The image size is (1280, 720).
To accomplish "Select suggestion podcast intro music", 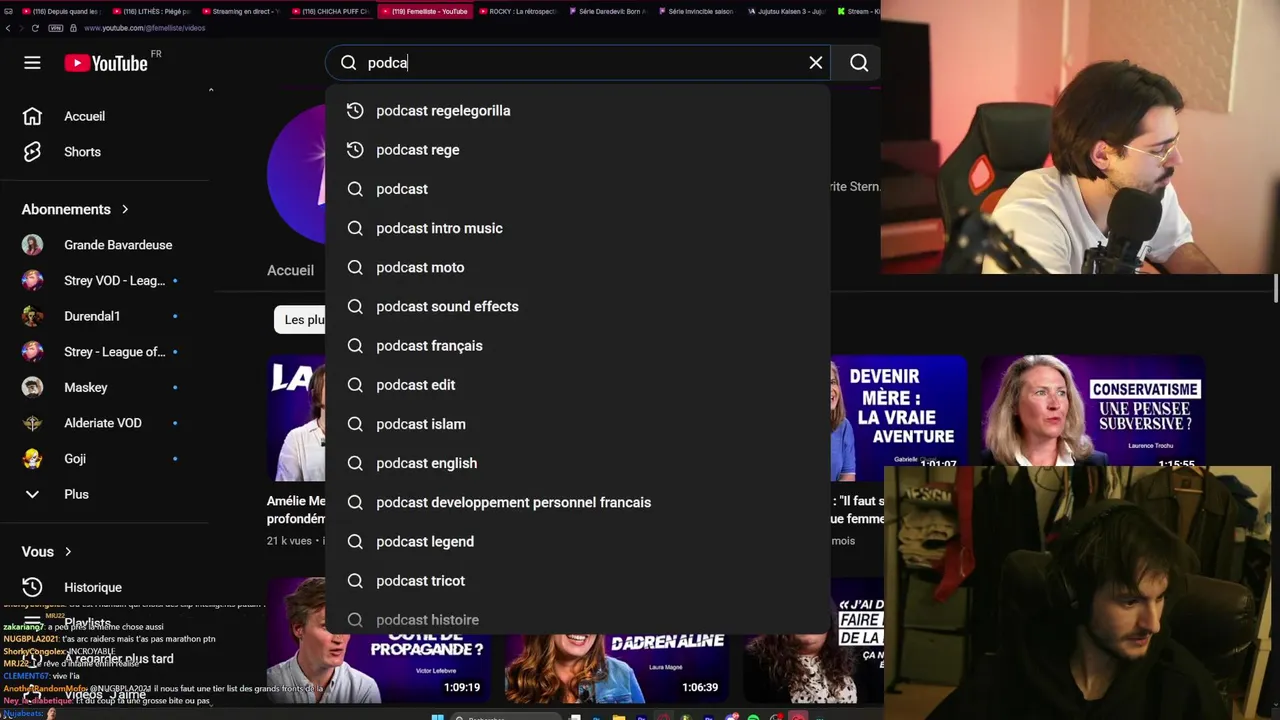I will point(578,228).
